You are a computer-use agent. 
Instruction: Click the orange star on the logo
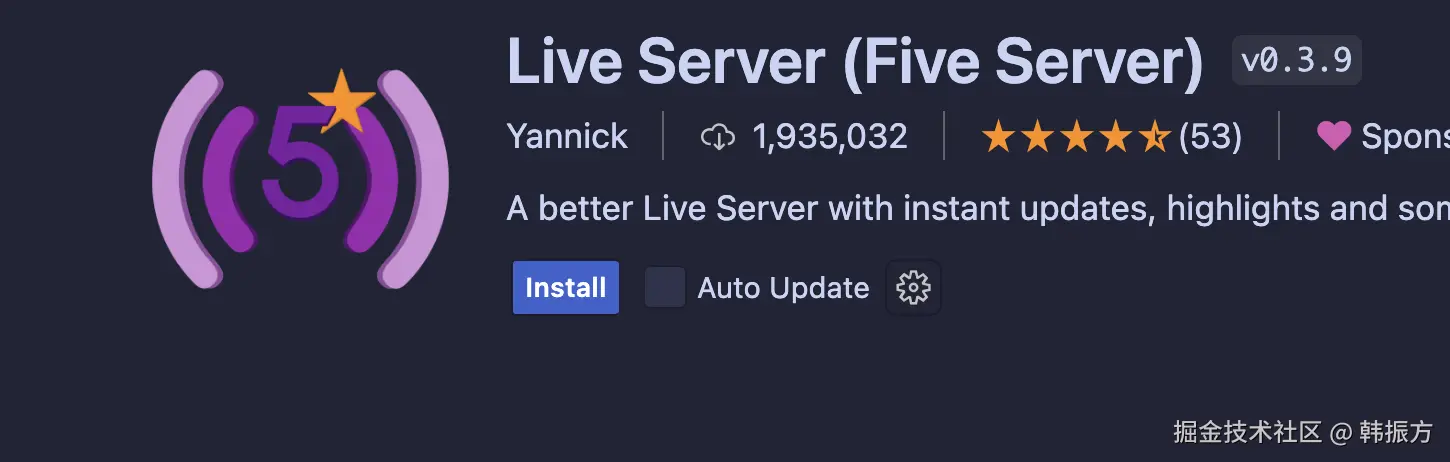pyautogui.click(x=342, y=100)
